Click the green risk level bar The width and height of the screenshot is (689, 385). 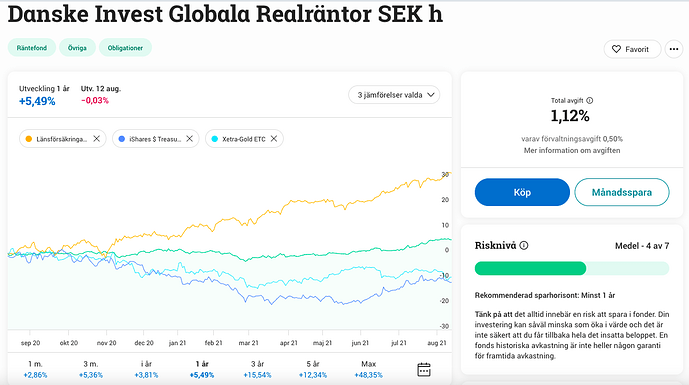pos(572,268)
